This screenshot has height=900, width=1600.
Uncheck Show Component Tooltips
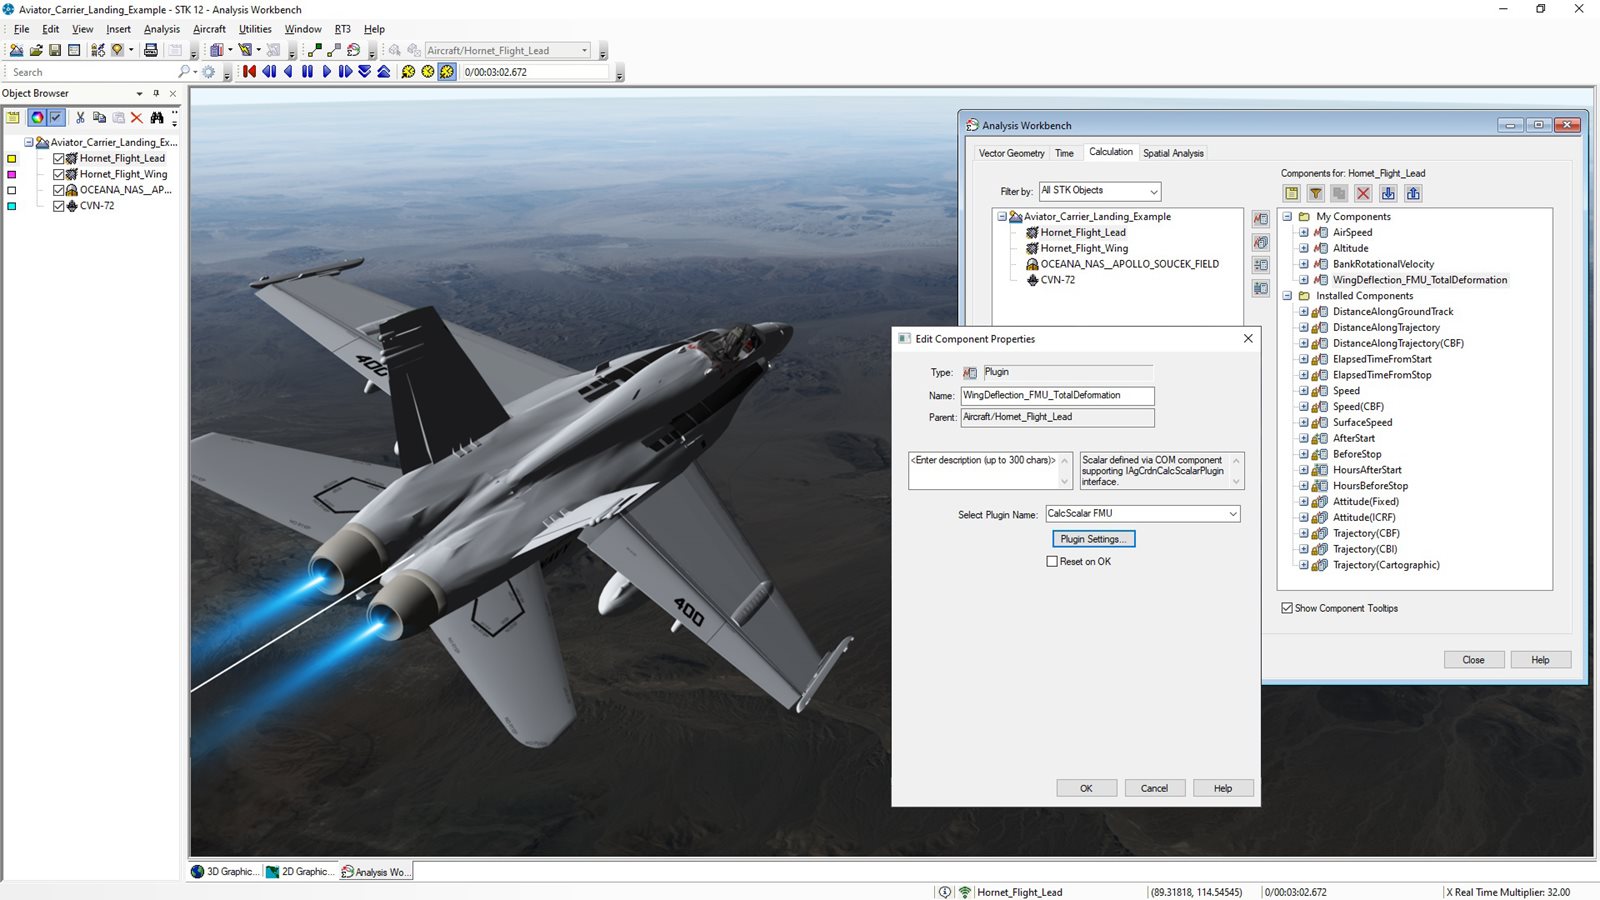[x=1287, y=608]
